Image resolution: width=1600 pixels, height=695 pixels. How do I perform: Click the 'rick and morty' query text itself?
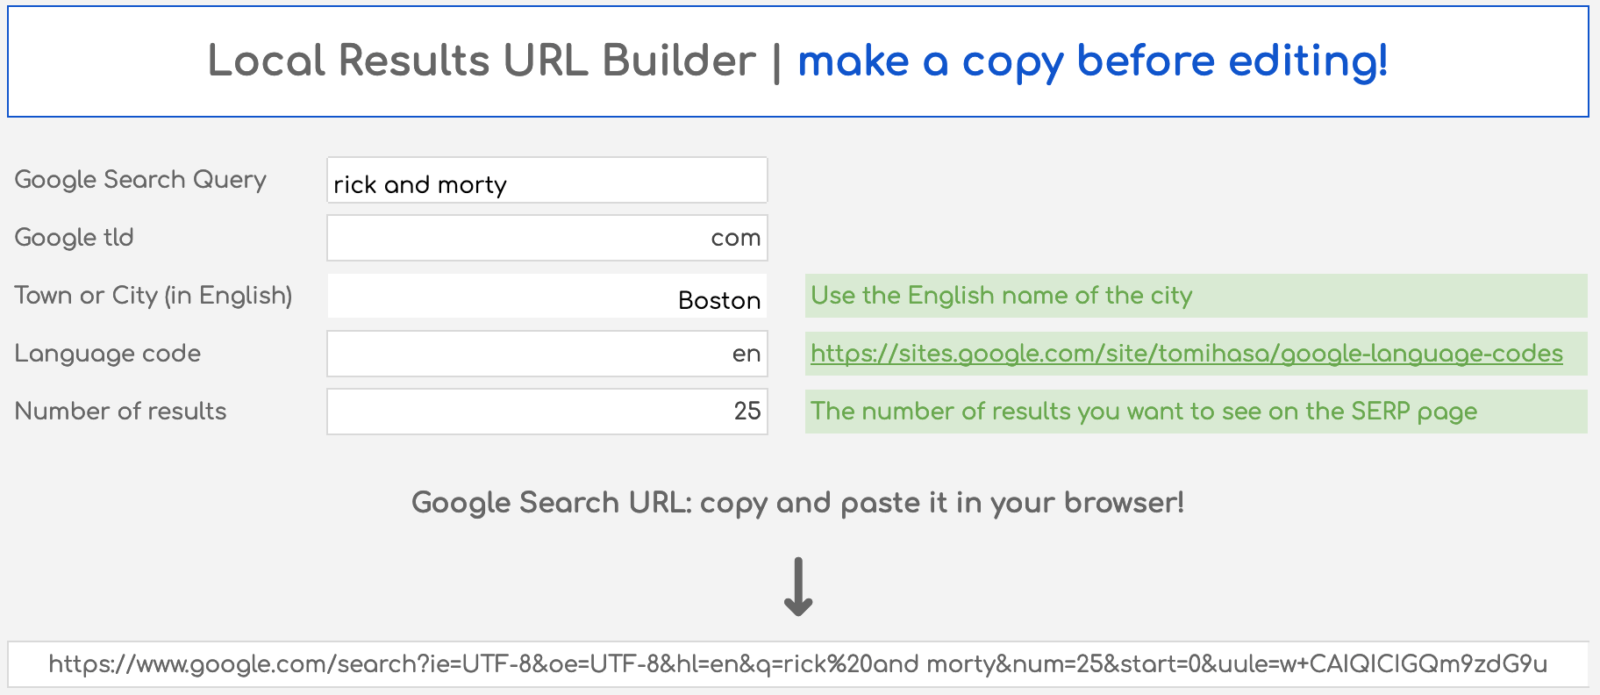click(419, 184)
